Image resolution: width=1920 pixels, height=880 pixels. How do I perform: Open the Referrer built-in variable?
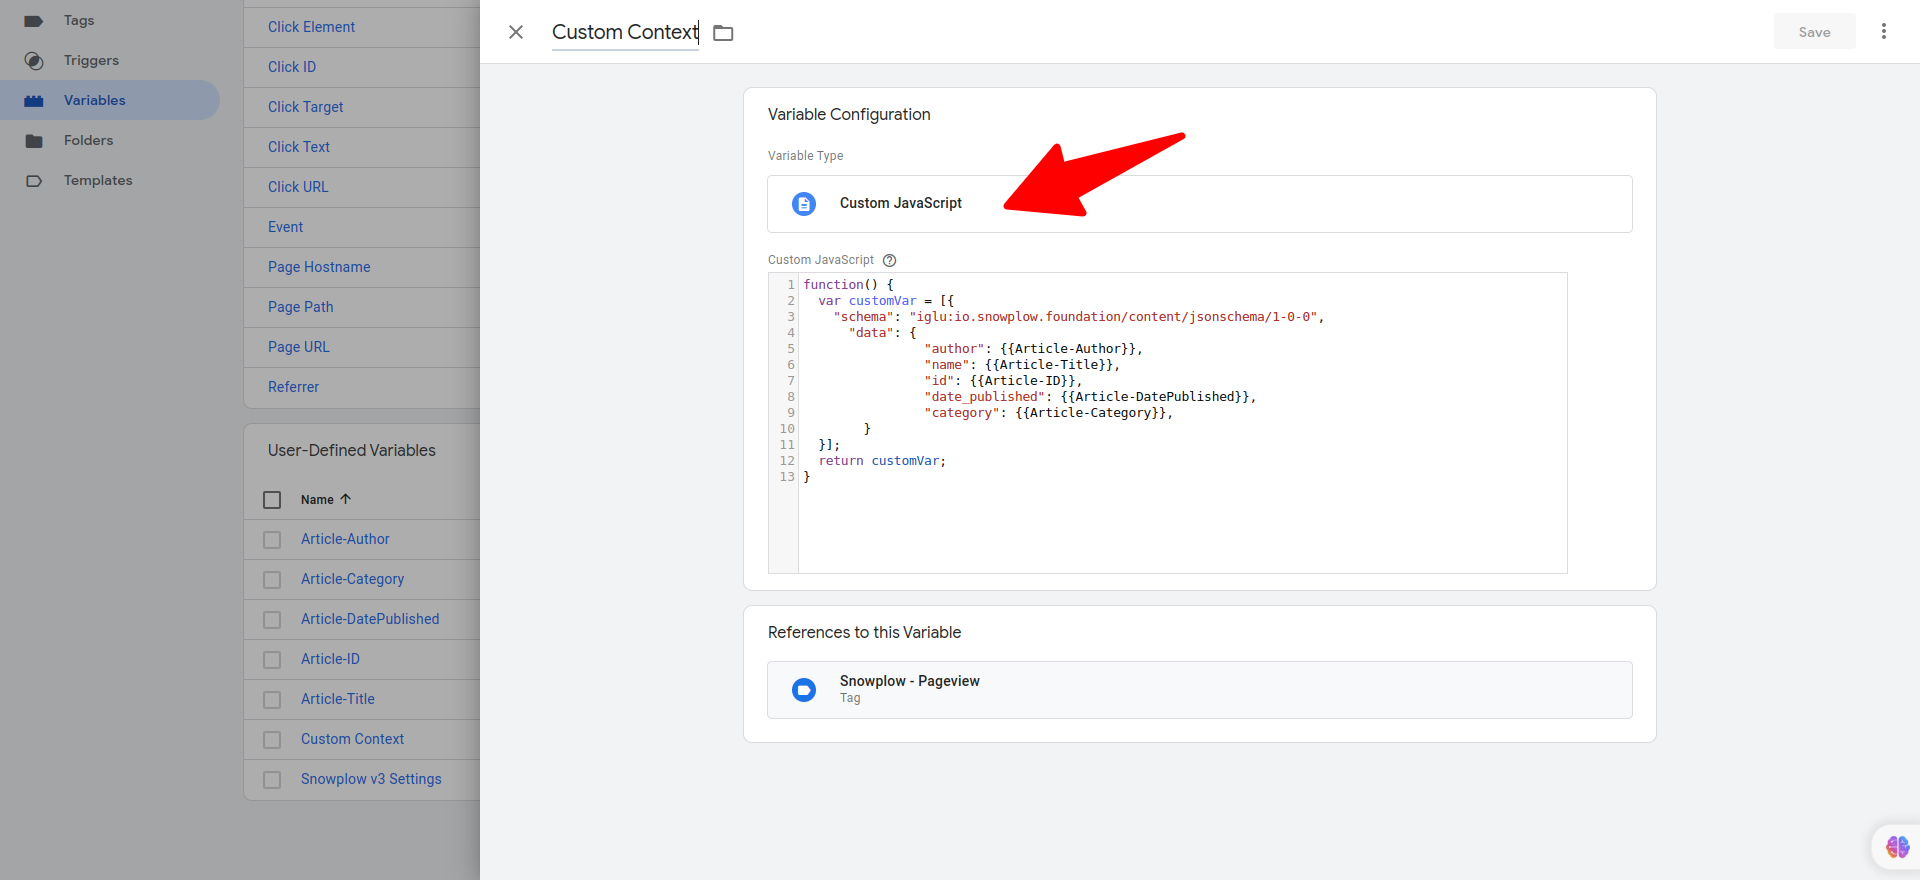pyautogui.click(x=293, y=387)
